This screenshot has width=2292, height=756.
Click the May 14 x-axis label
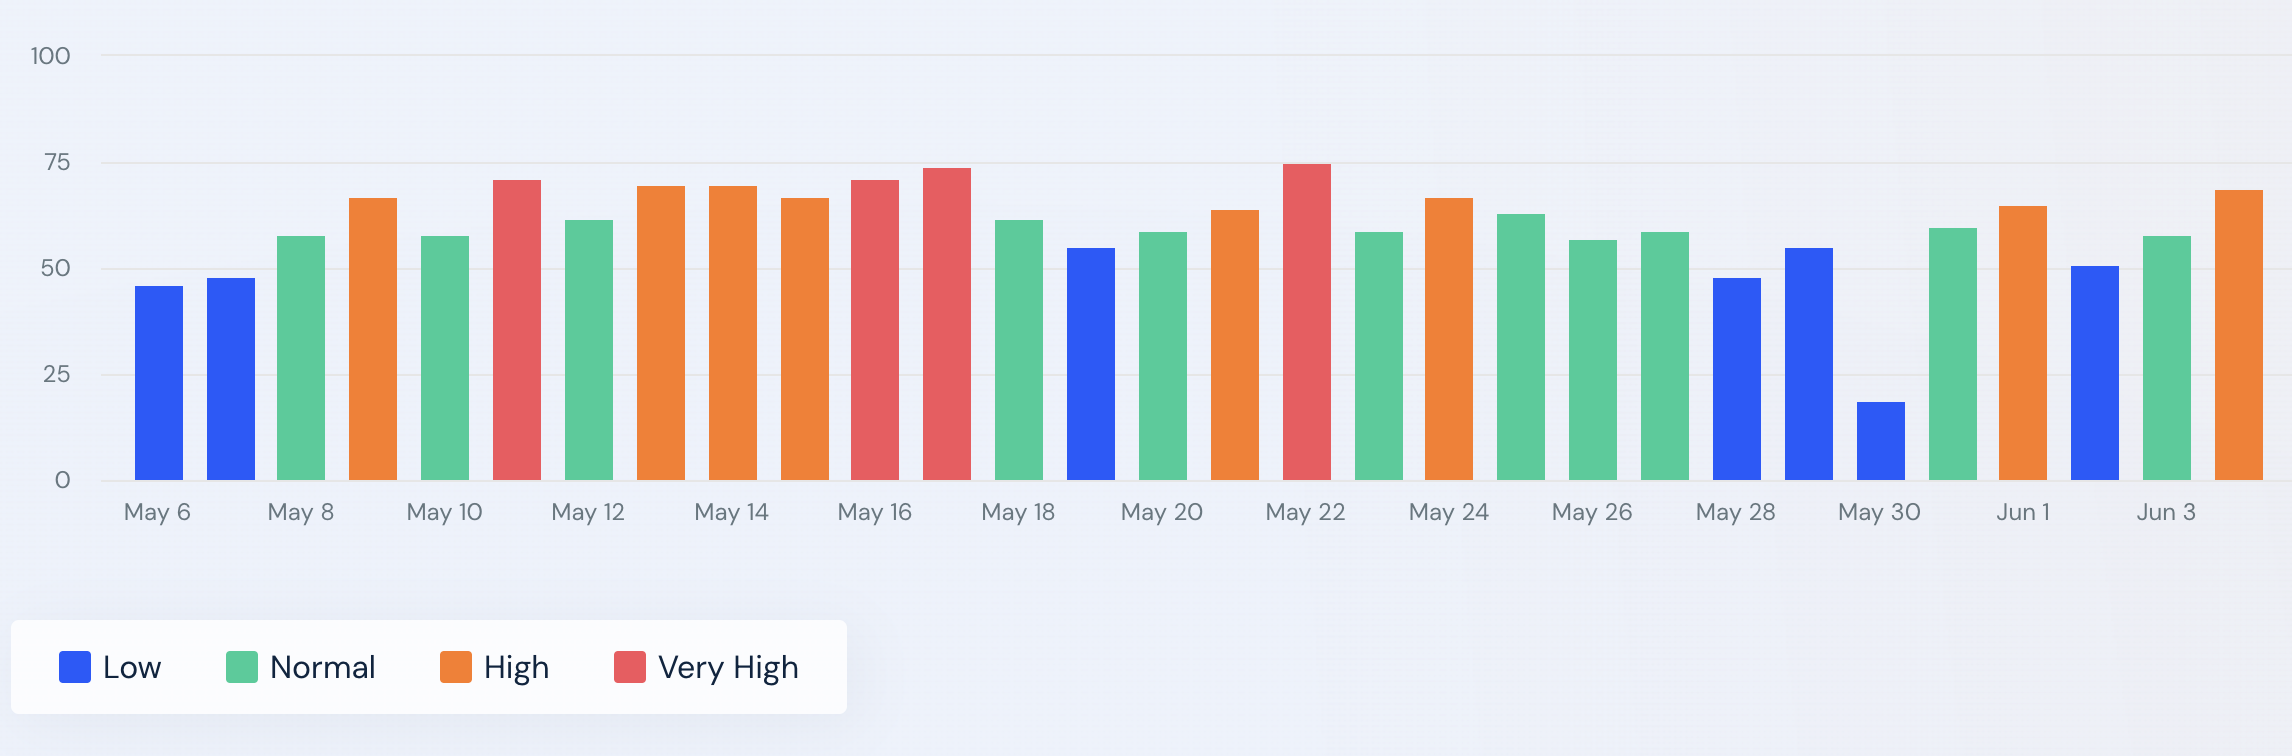pos(731,512)
